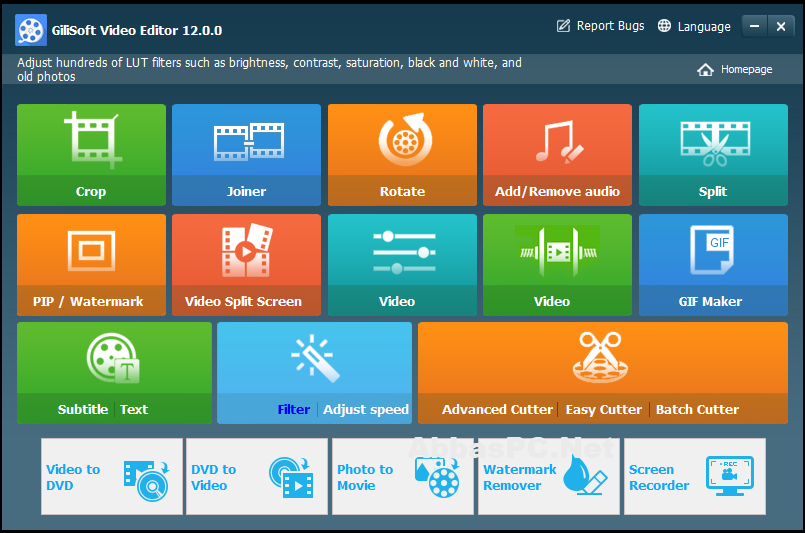The height and width of the screenshot is (533, 805).
Task: Open the Joiner filmstrip icon
Action: tap(249, 141)
